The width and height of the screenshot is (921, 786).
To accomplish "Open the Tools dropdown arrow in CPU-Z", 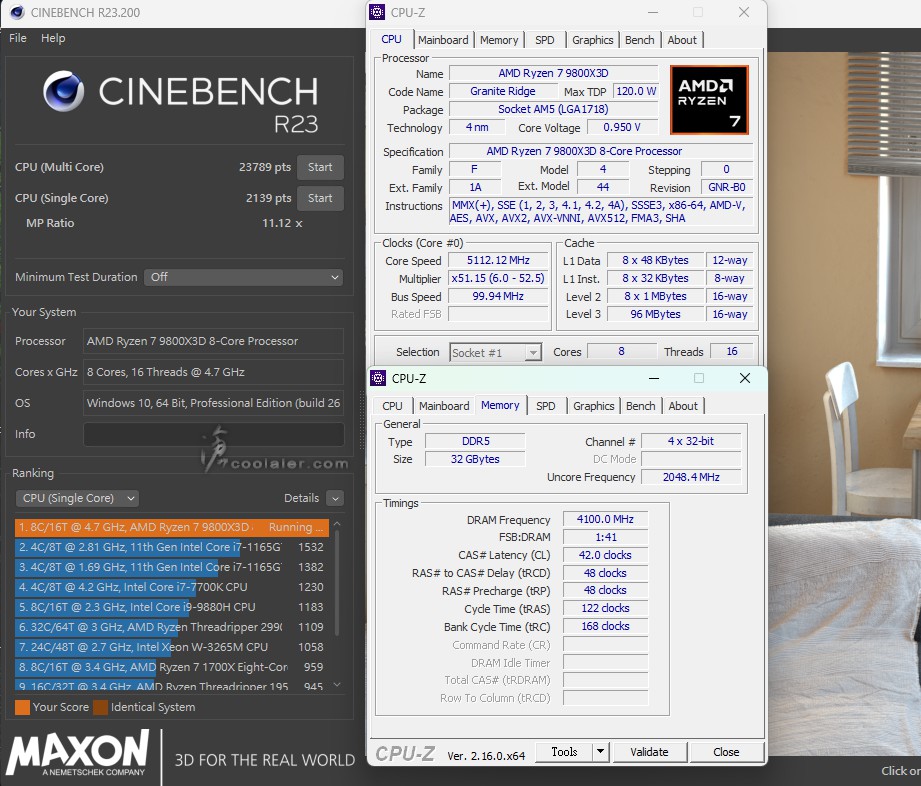I will coord(600,752).
